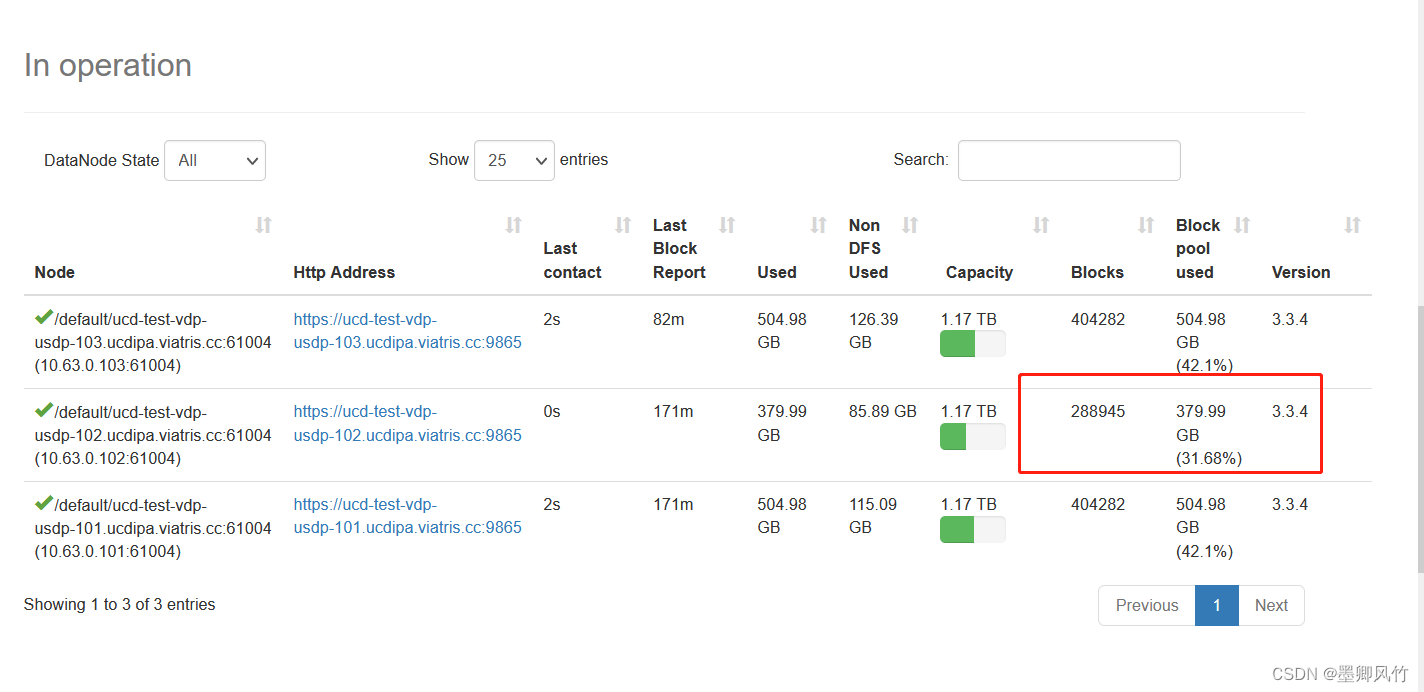
Task: Select Showing 1 to 3 of 3 entries
Action: click(x=120, y=604)
